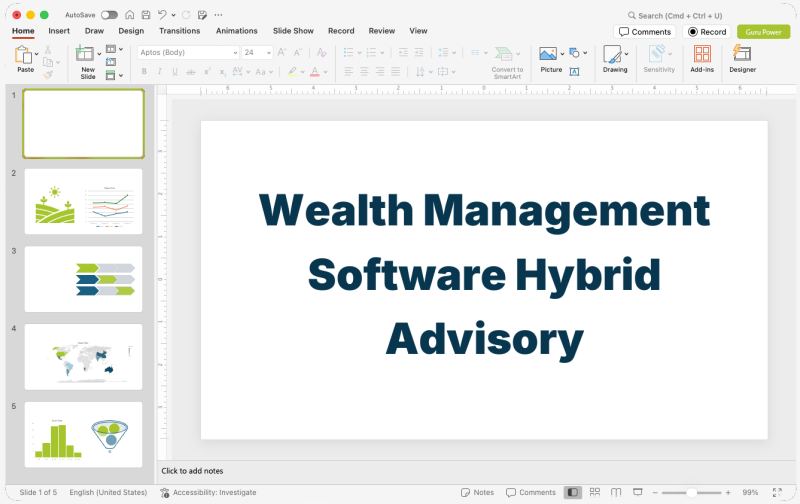Undo the last action
Screen dimensions: 800x504
pos(162,15)
